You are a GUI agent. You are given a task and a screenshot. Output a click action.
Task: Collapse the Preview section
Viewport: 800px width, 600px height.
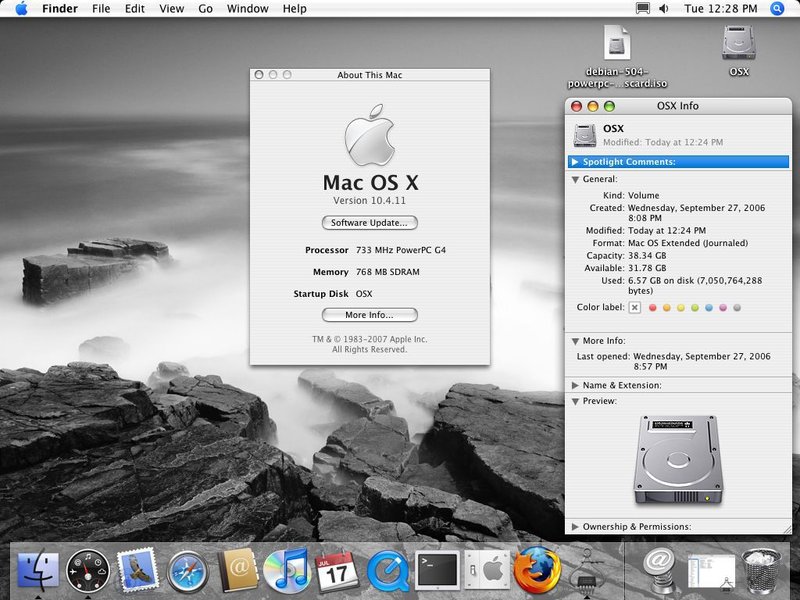576,402
